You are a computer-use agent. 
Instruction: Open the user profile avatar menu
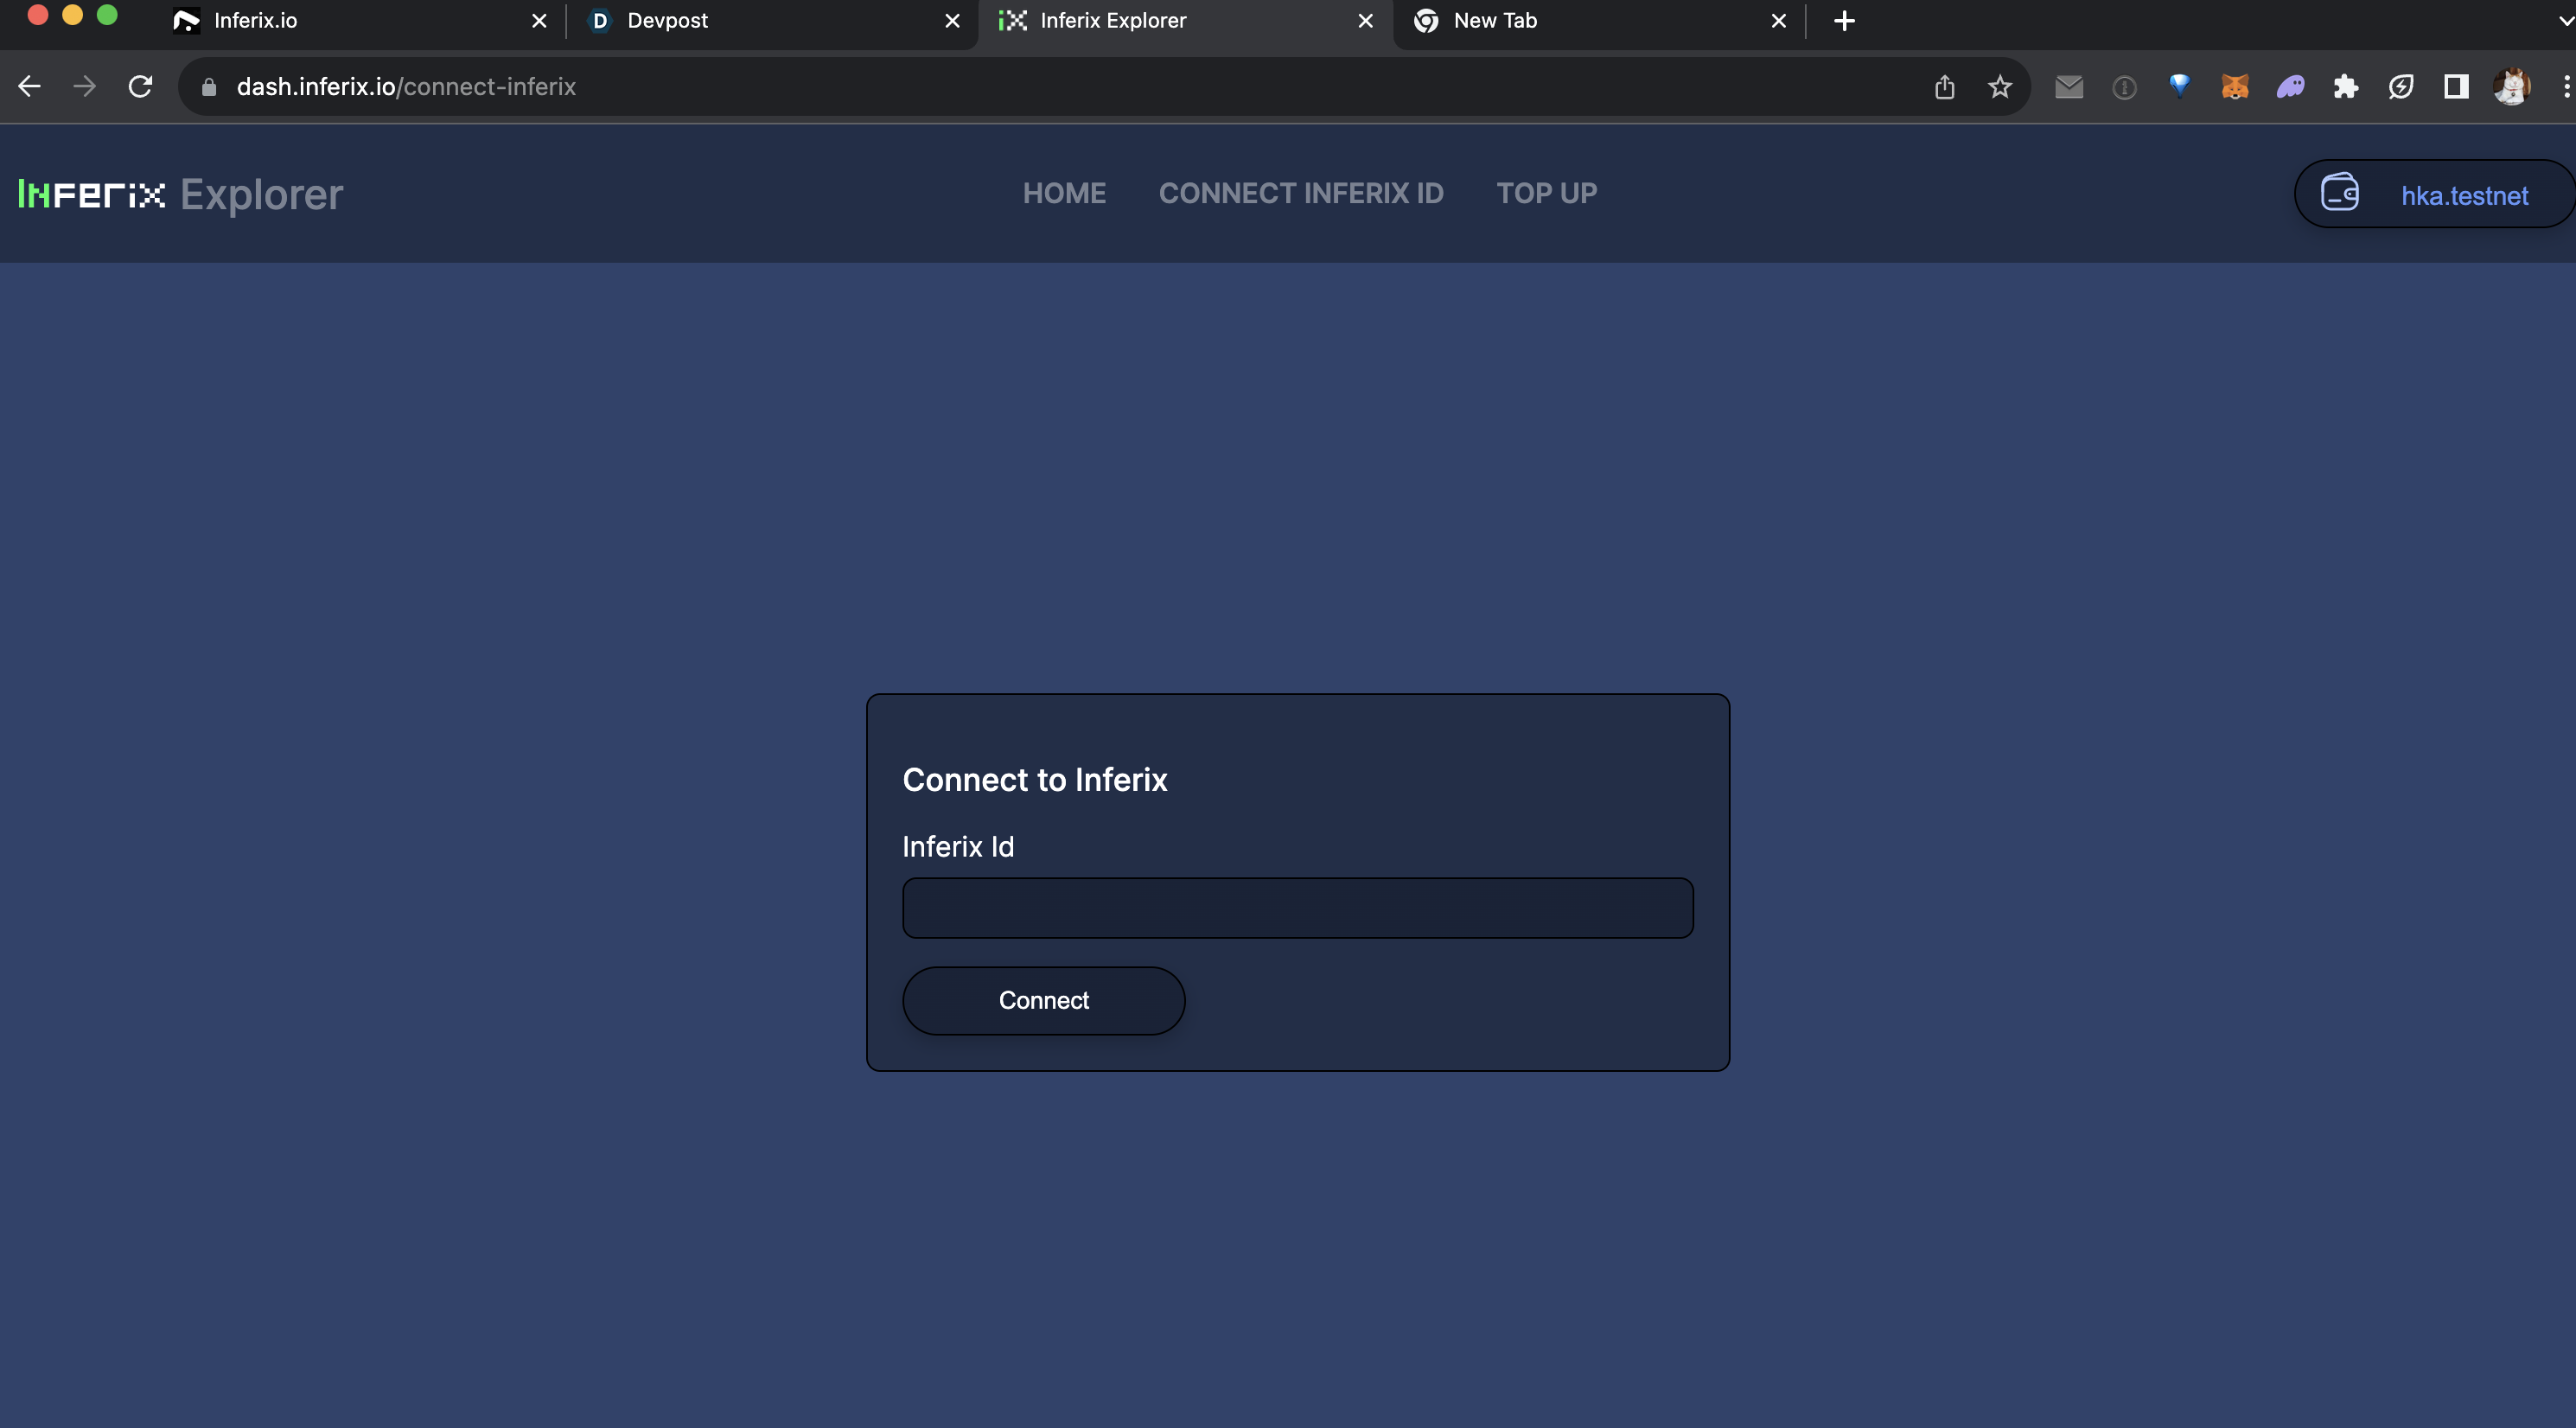[x=2510, y=87]
